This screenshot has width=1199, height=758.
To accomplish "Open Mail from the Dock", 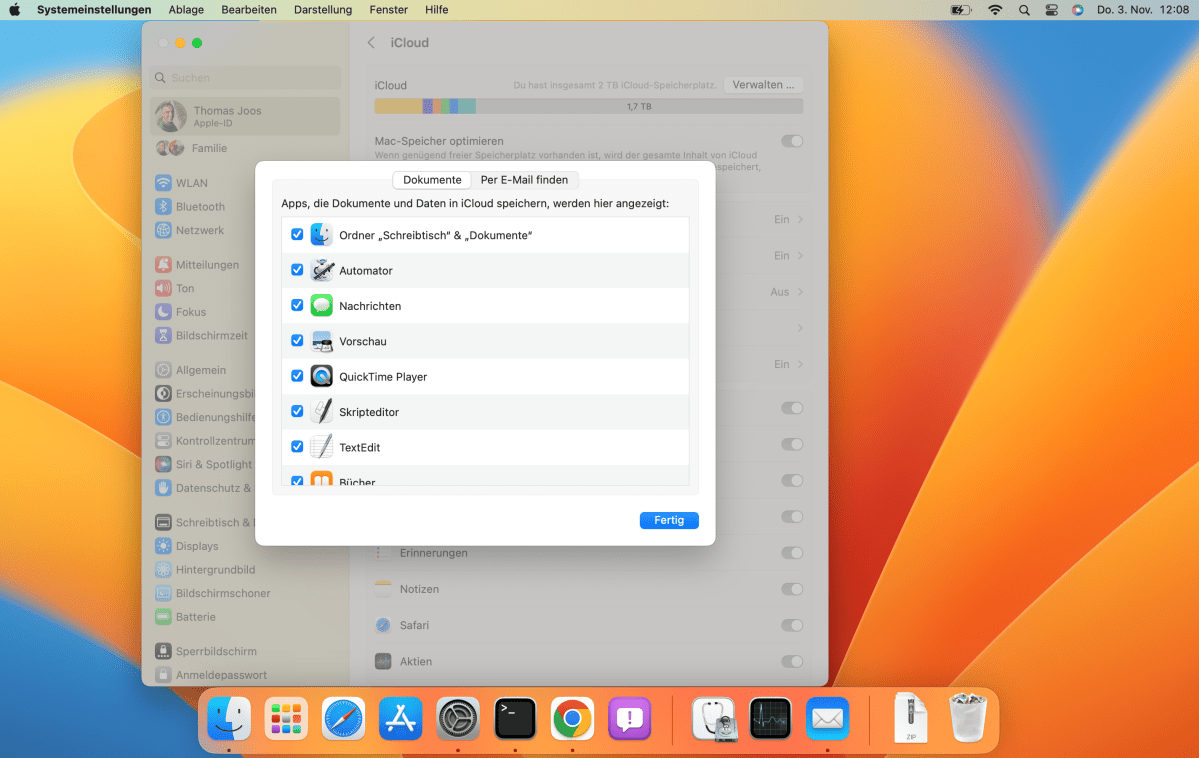I will point(827,718).
